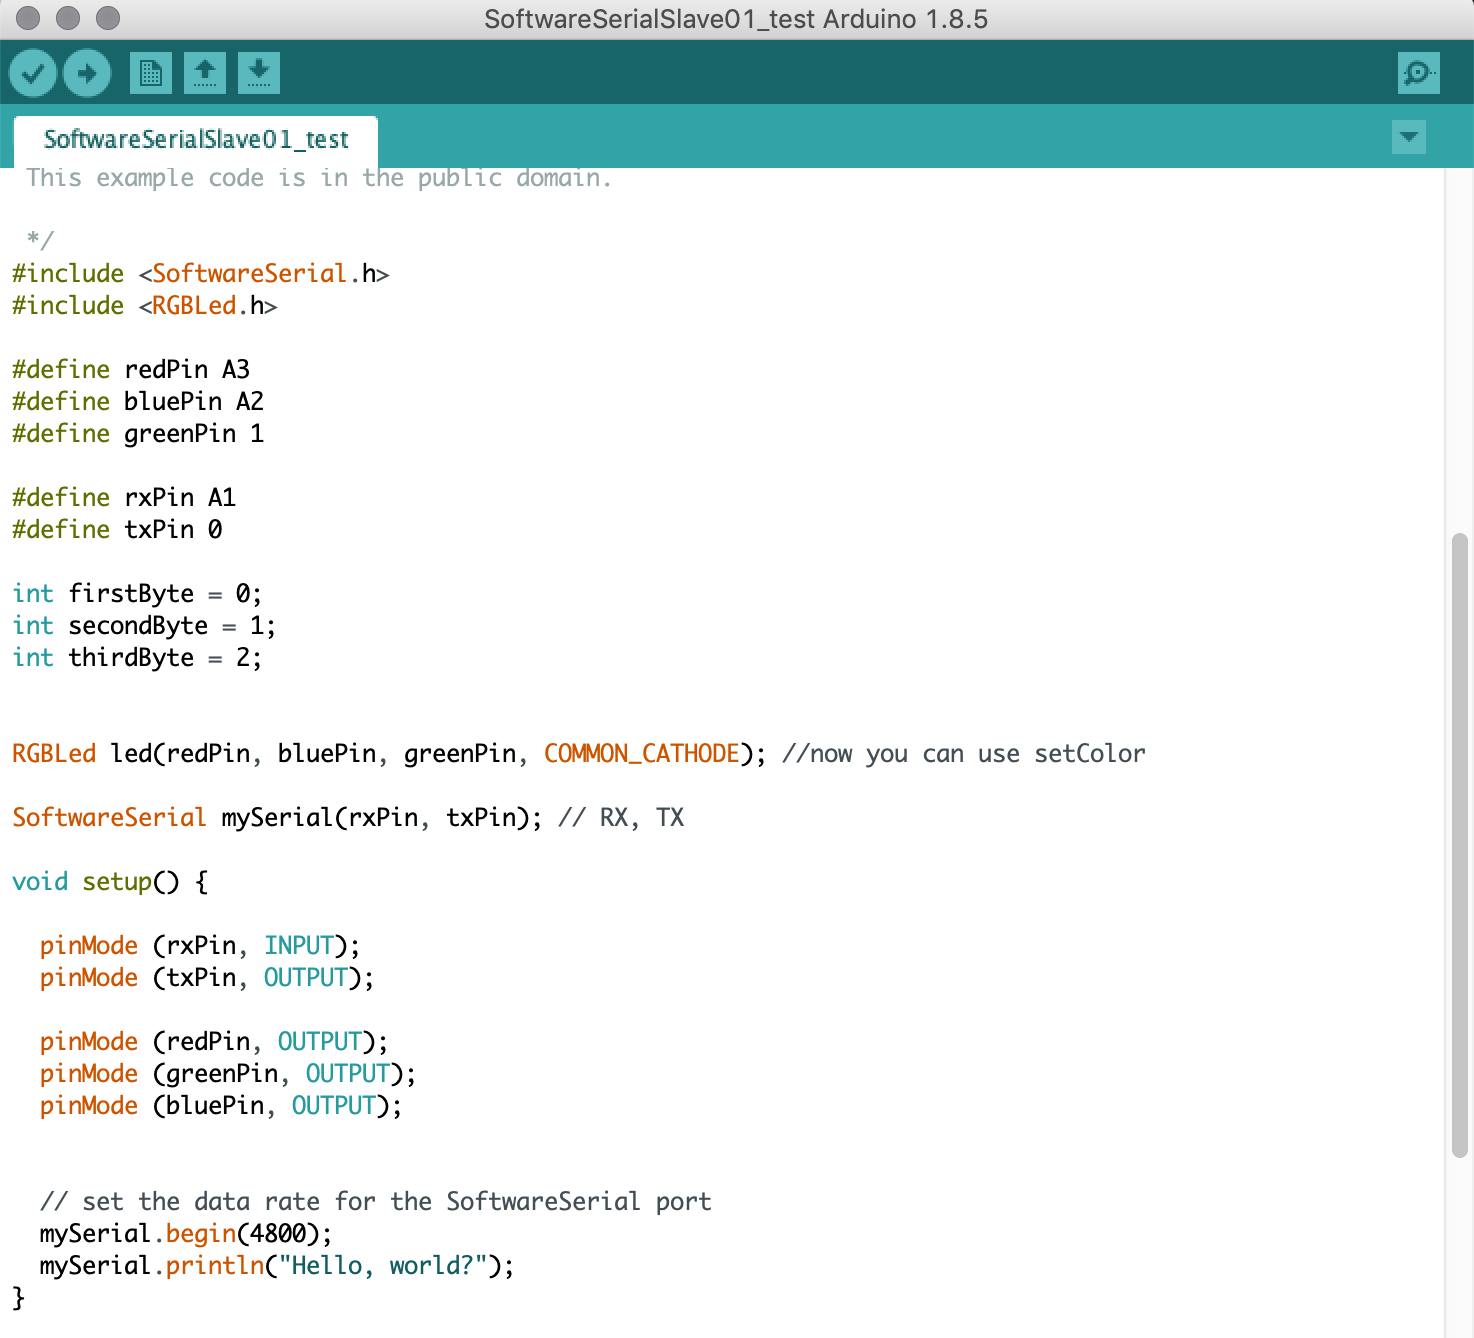Click the "#define redPin A3" line
This screenshot has height=1338, width=1474.
(131, 370)
